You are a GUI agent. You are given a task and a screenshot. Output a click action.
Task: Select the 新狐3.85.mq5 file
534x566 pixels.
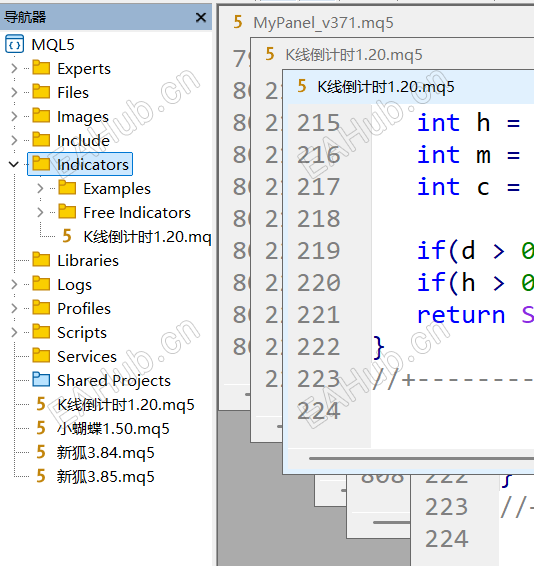[x=105, y=477]
